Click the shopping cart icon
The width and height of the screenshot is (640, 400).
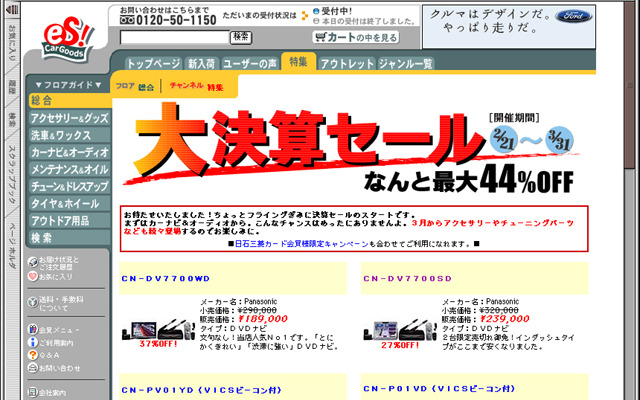(321, 37)
